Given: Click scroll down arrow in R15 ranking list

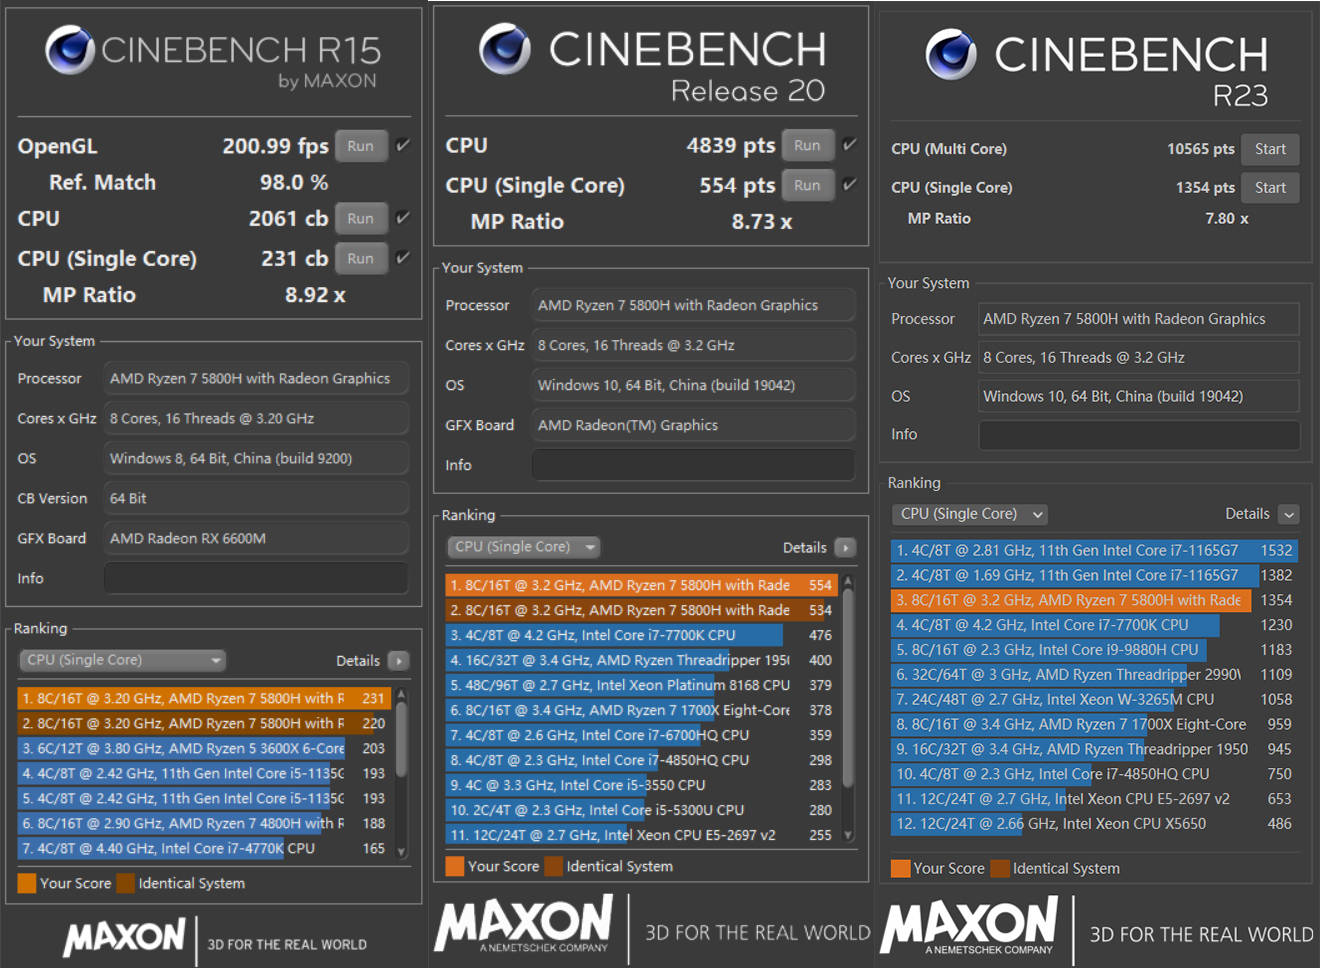Looking at the screenshot, I should (402, 852).
